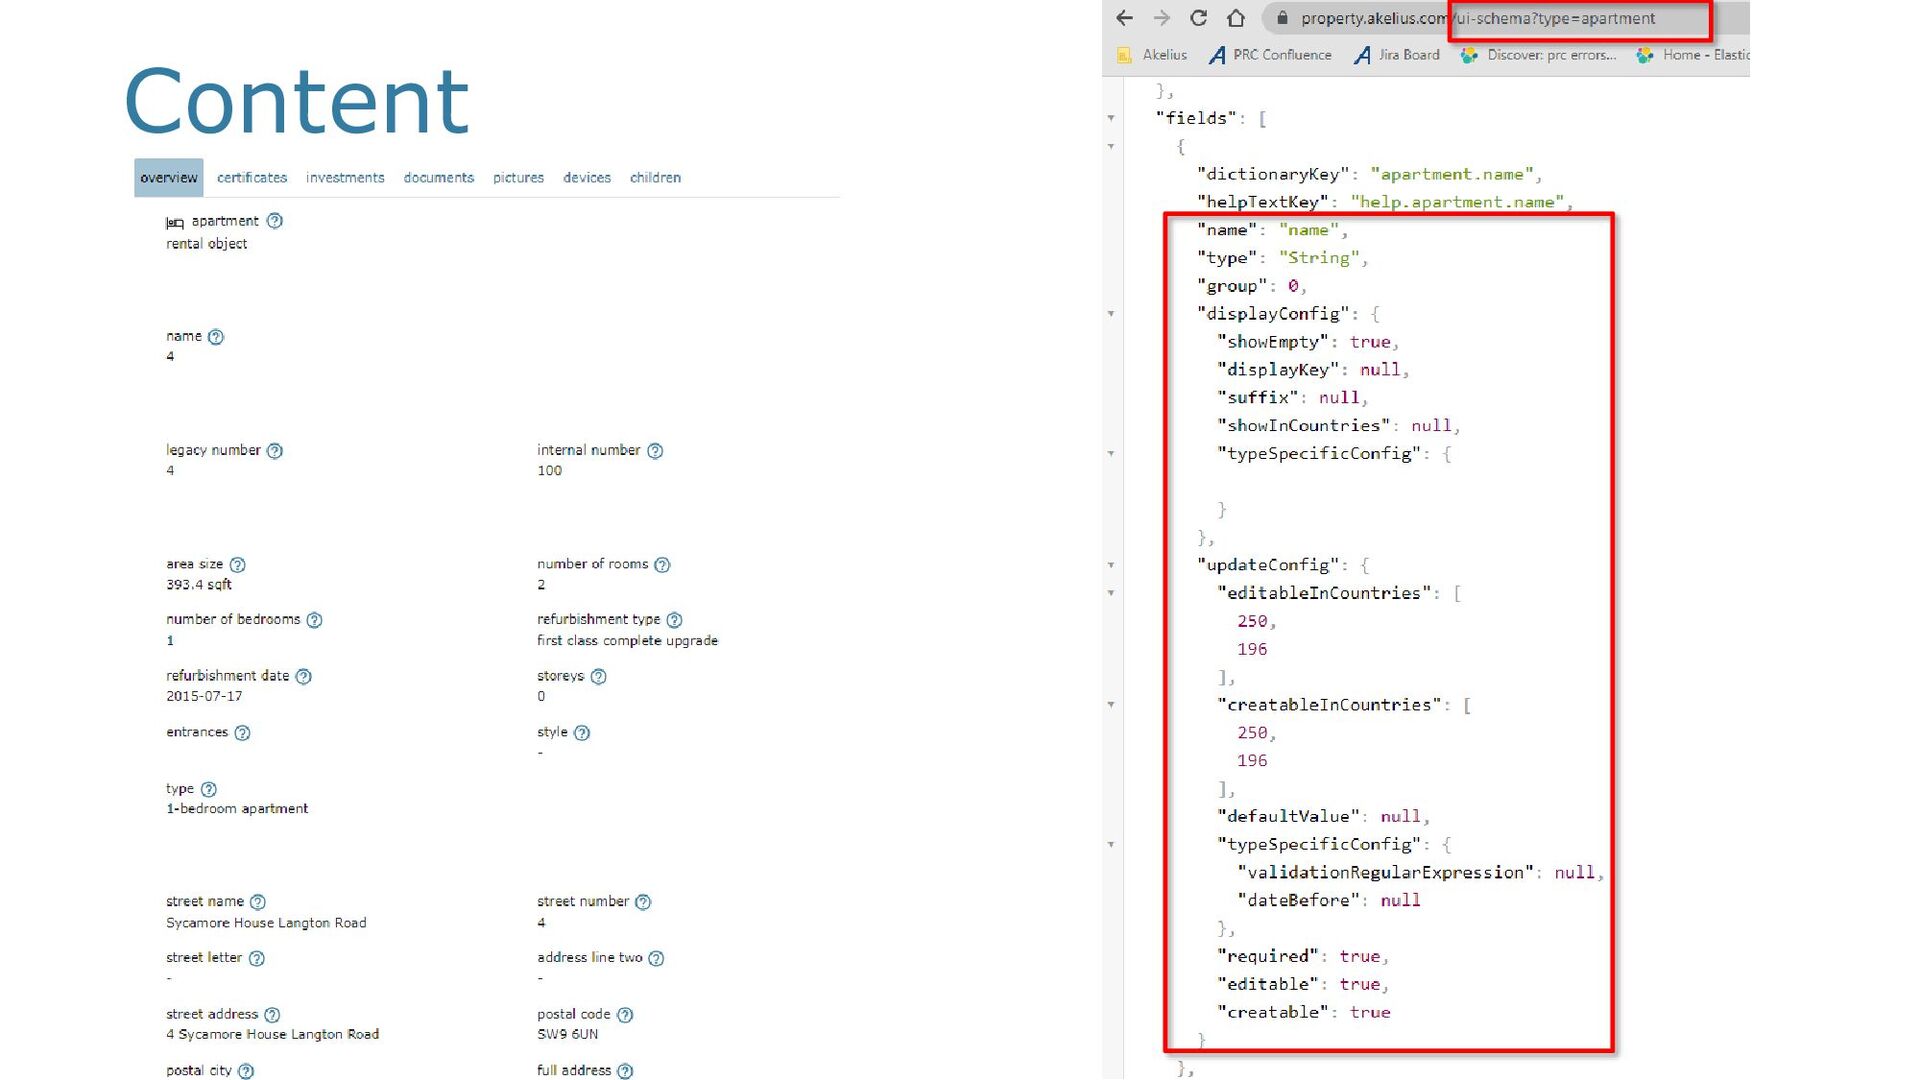Click help icon next to storeys

[598, 677]
